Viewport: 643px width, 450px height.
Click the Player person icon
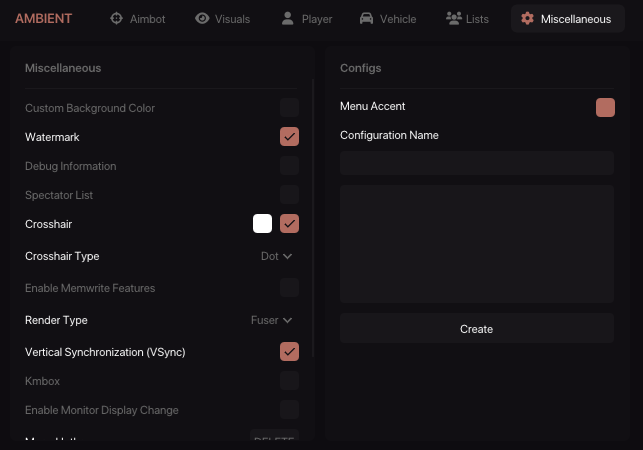click(288, 18)
